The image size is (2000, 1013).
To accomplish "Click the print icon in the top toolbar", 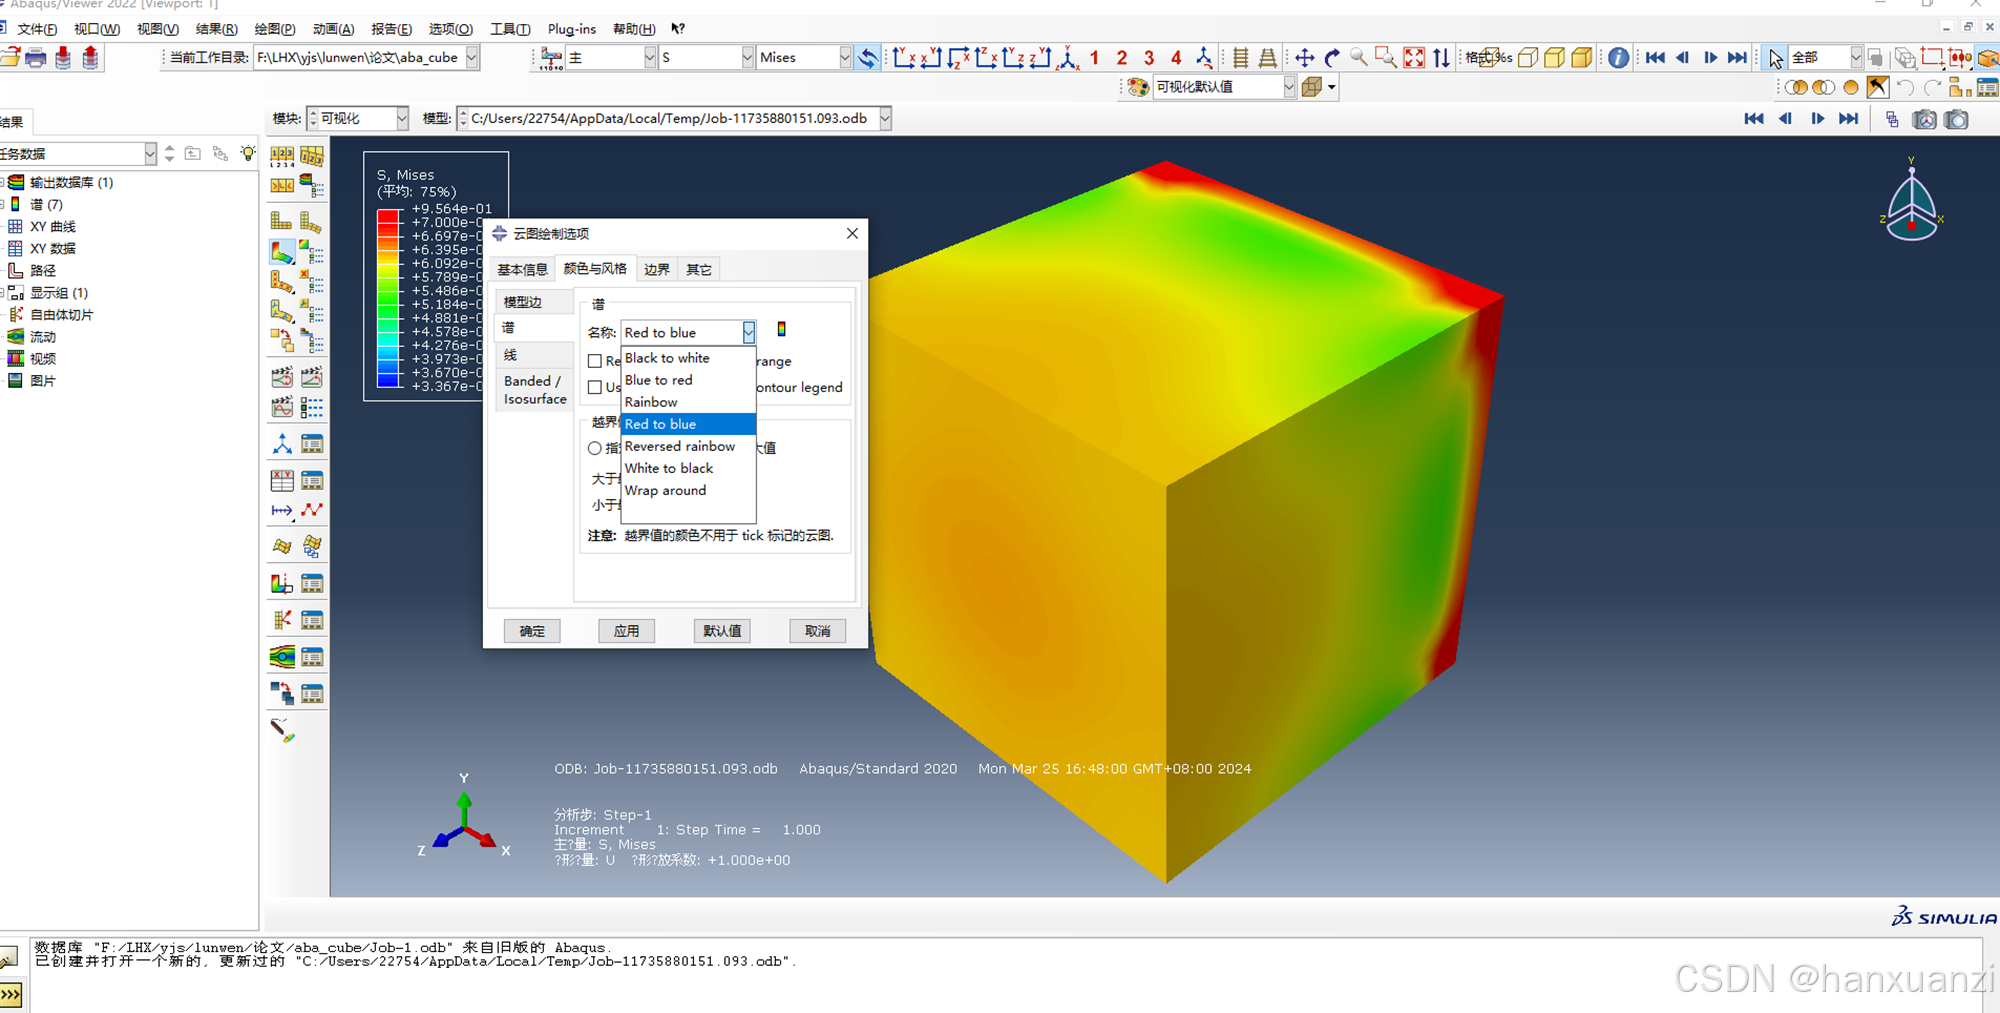I will (x=36, y=58).
